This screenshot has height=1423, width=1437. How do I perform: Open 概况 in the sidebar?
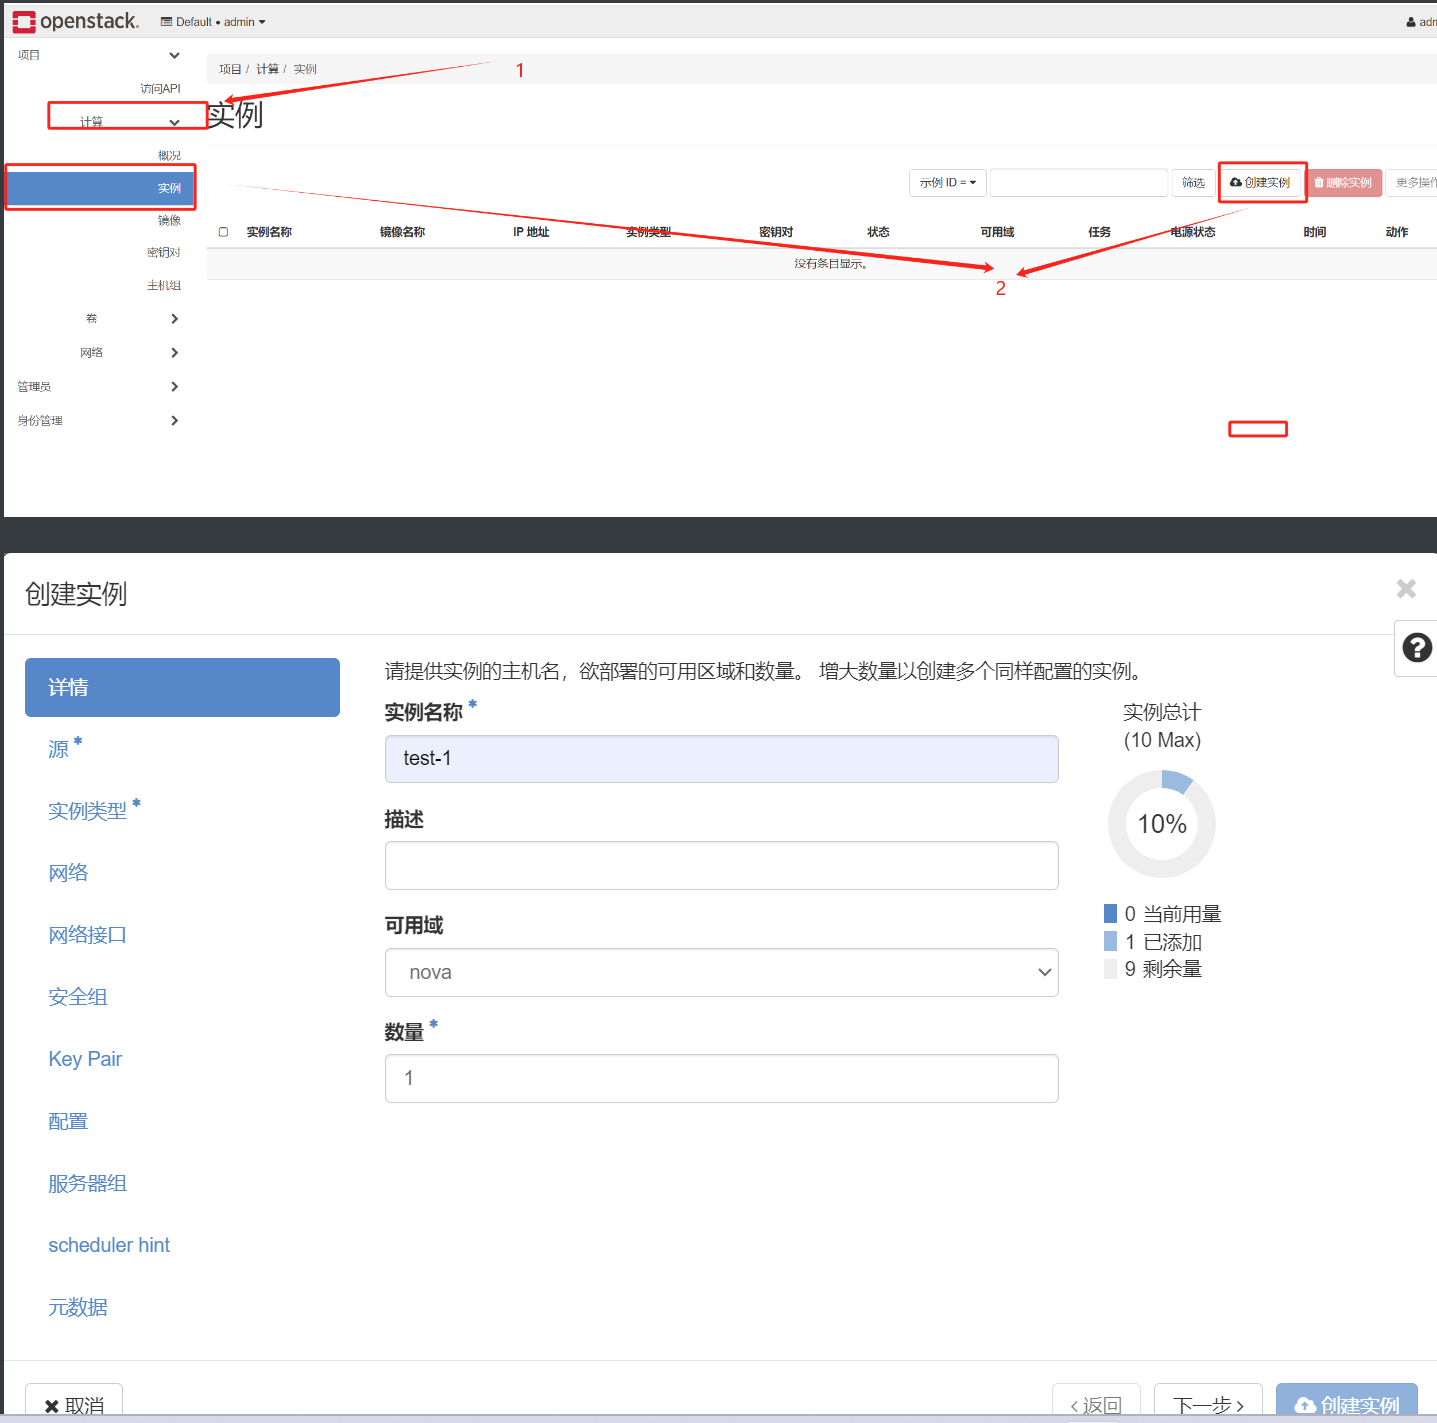pyautogui.click(x=169, y=155)
